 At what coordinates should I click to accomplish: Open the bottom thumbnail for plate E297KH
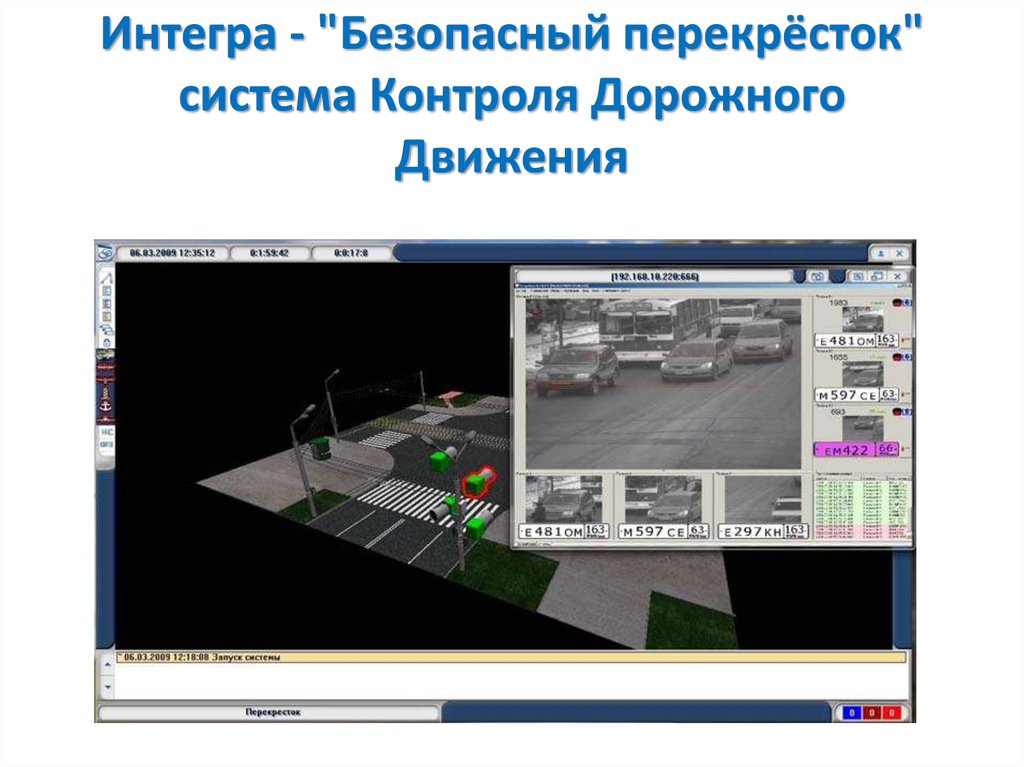coord(763,500)
